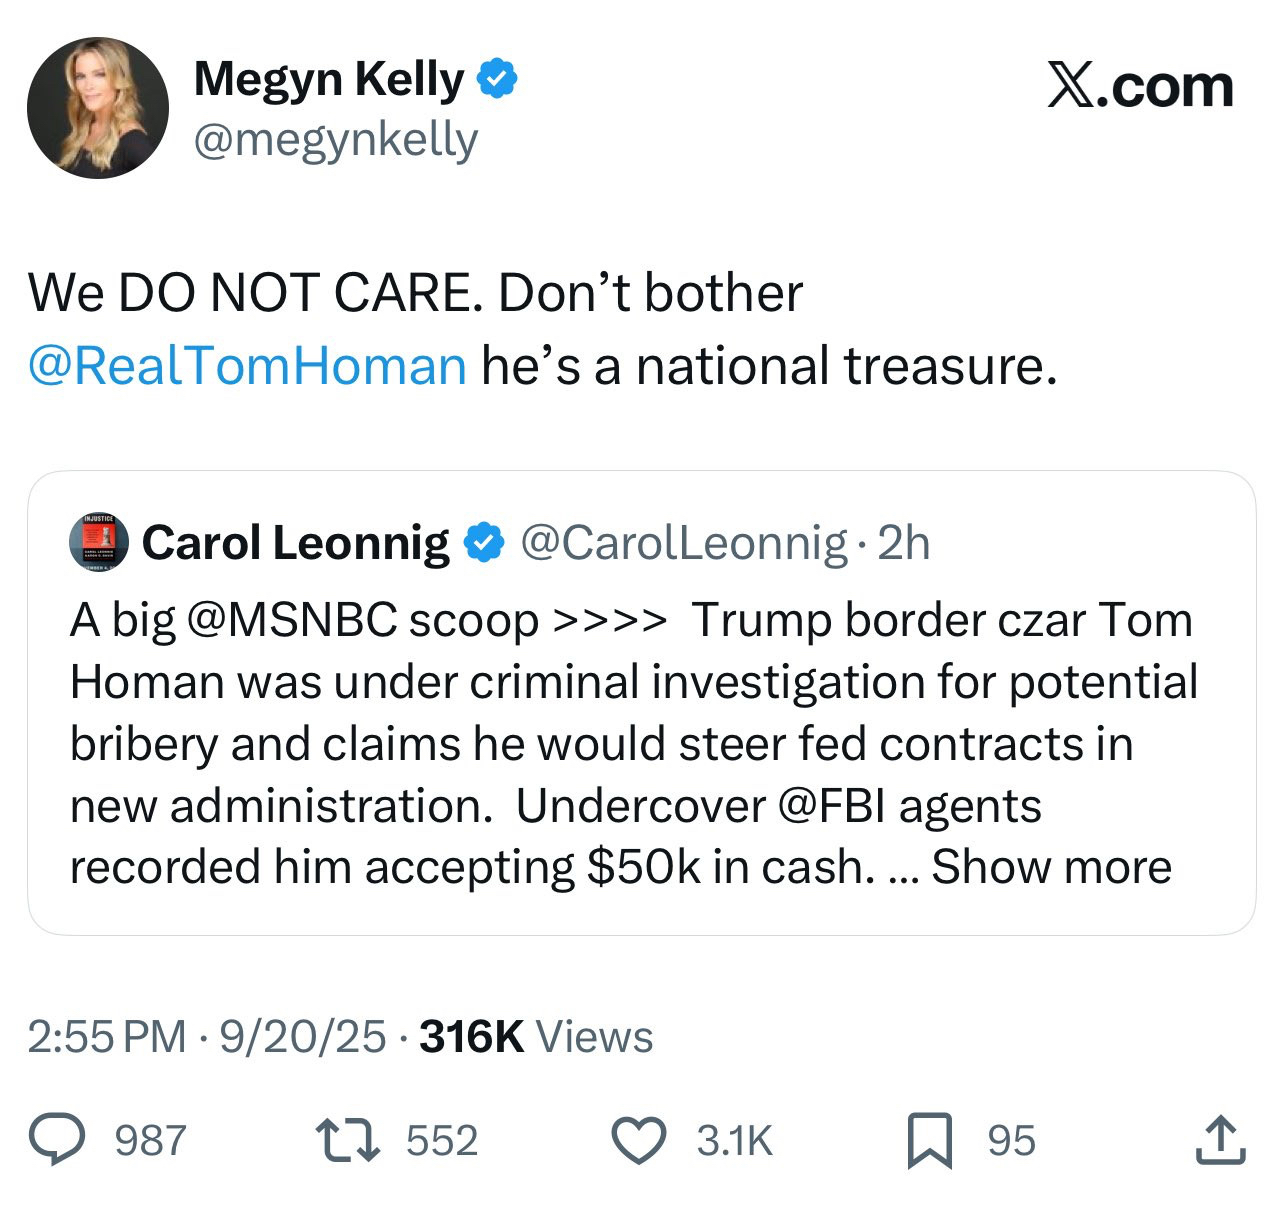Click Carol Leonnig's blue verified badge
The image size is (1284, 1222).
point(485,543)
